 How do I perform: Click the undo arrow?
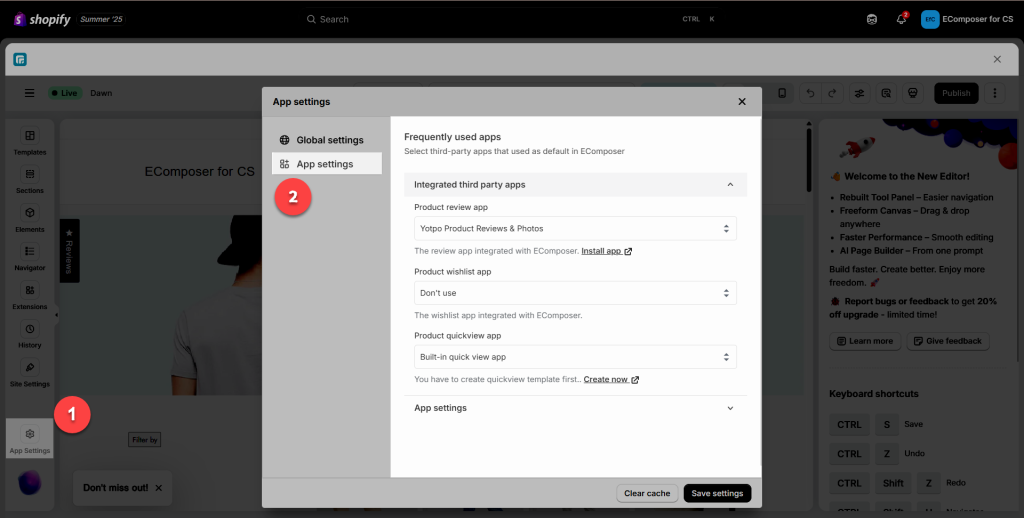click(x=810, y=93)
